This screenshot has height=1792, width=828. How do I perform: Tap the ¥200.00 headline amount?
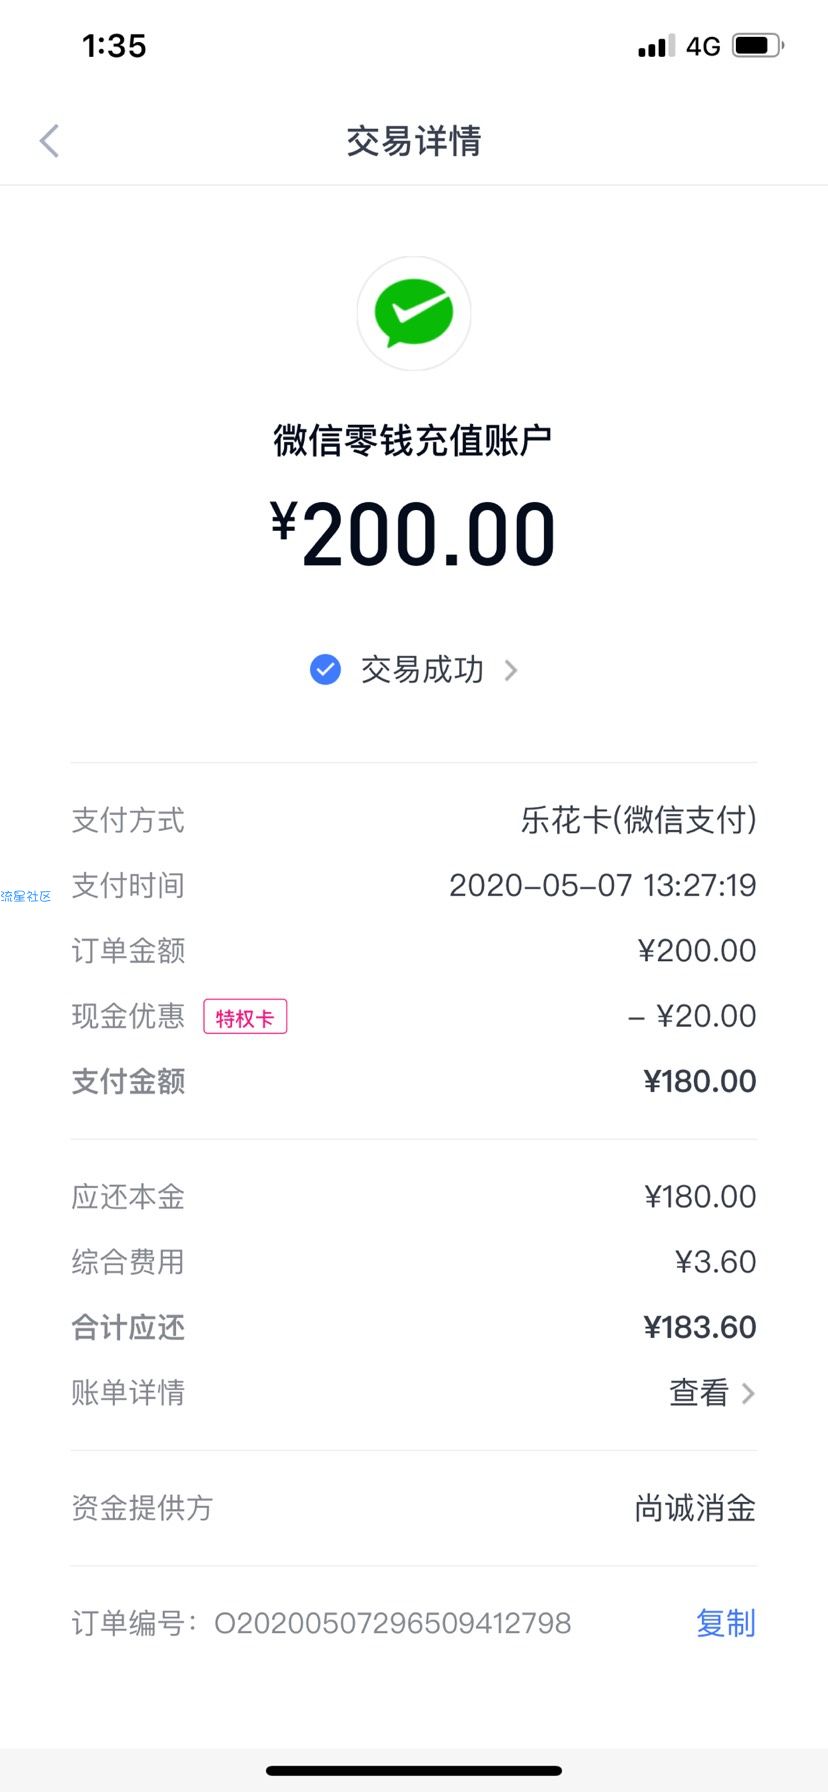413,534
